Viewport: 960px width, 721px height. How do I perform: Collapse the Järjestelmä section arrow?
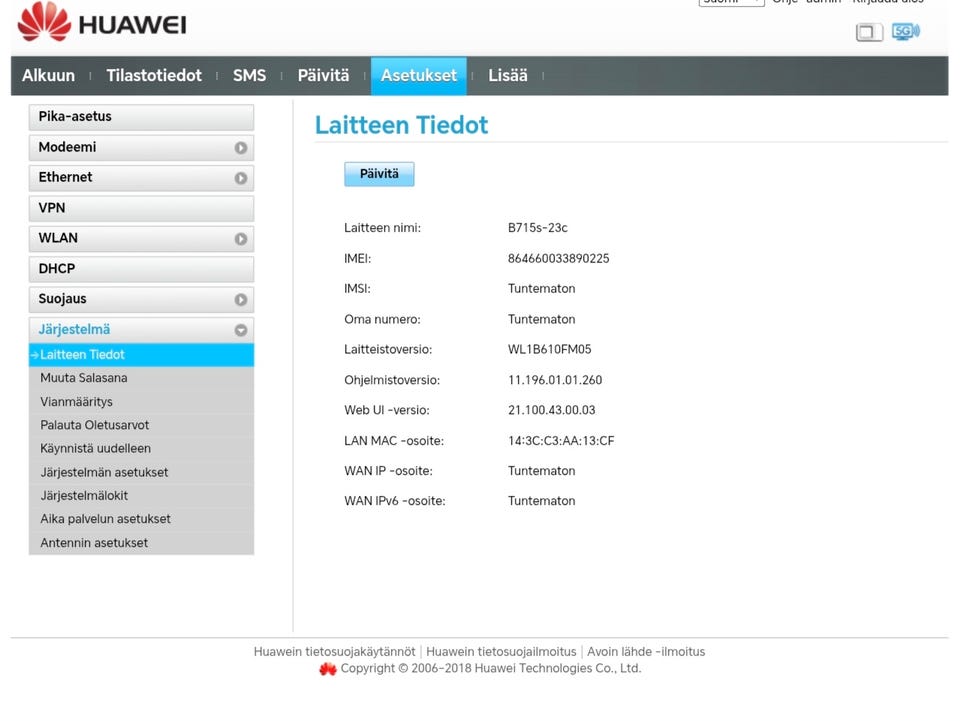coord(241,330)
